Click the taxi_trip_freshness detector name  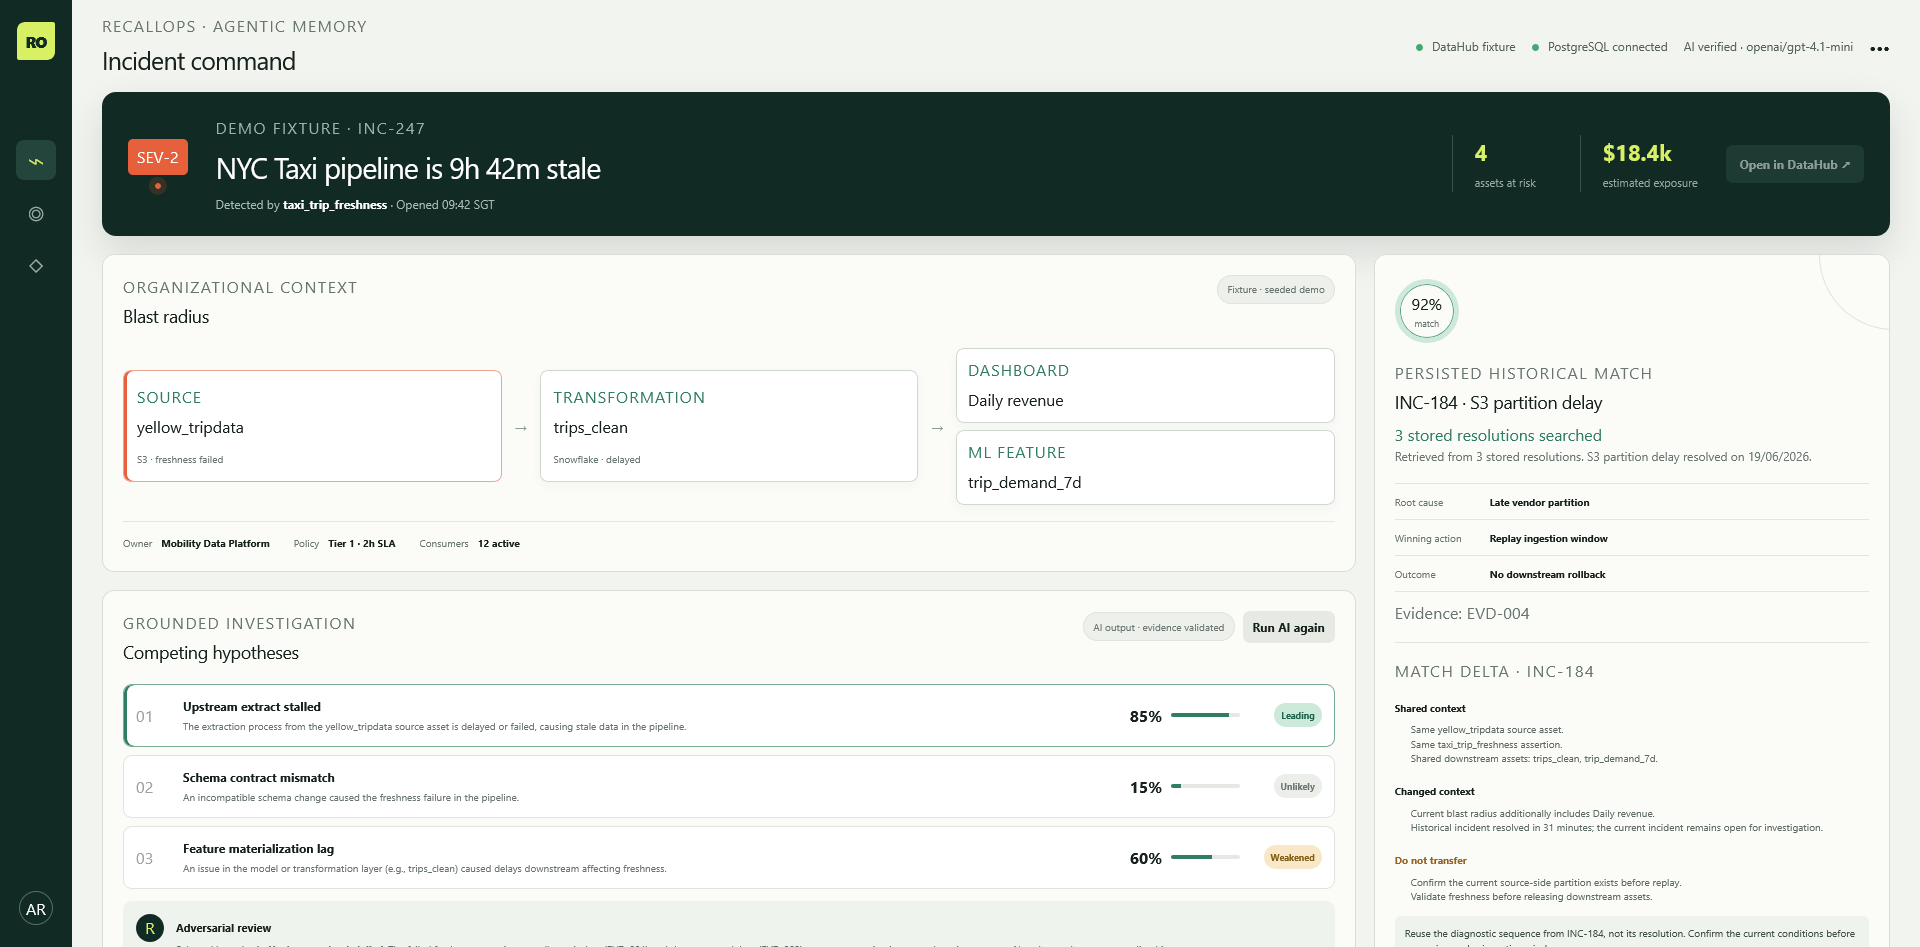coord(335,205)
